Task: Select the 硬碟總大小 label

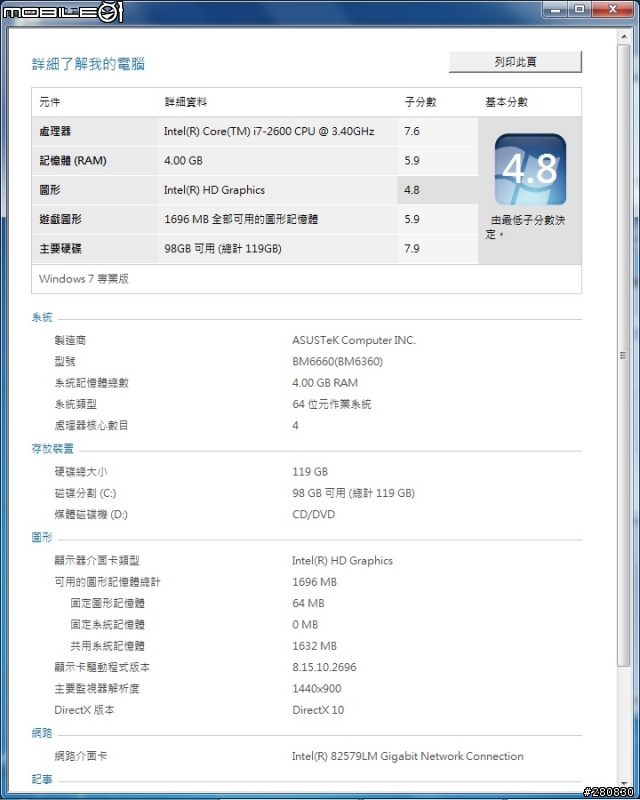Action: coord(81,472)
